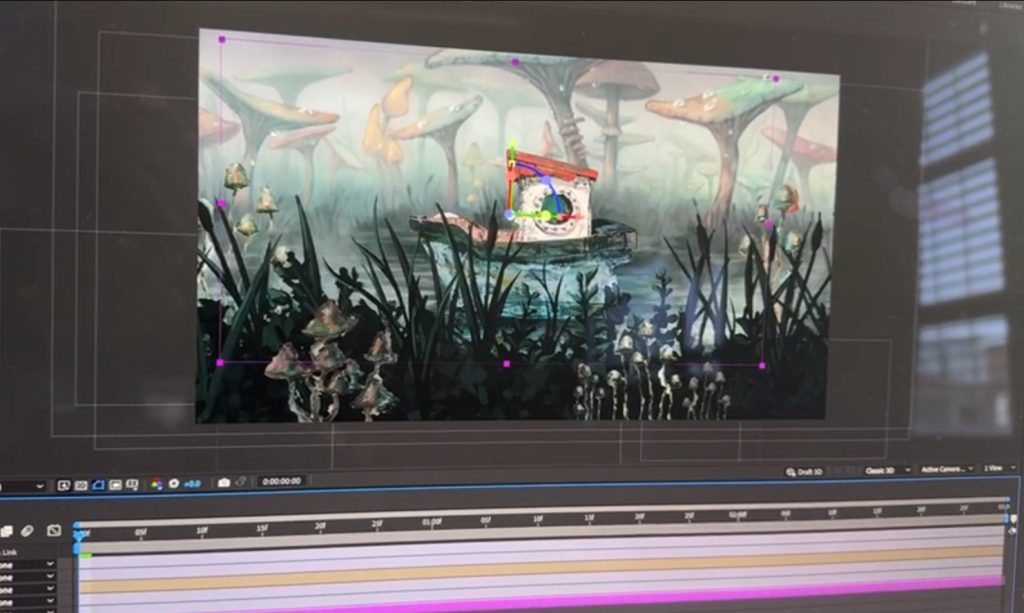
Task: Open the Graph Editor from timeline header
Action: (54, 530)
